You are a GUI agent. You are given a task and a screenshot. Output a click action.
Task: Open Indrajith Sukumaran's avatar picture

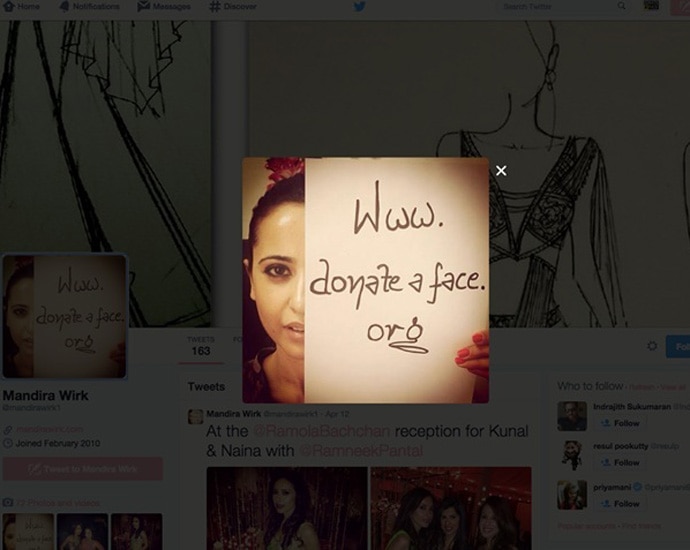[x=572, y=416]
